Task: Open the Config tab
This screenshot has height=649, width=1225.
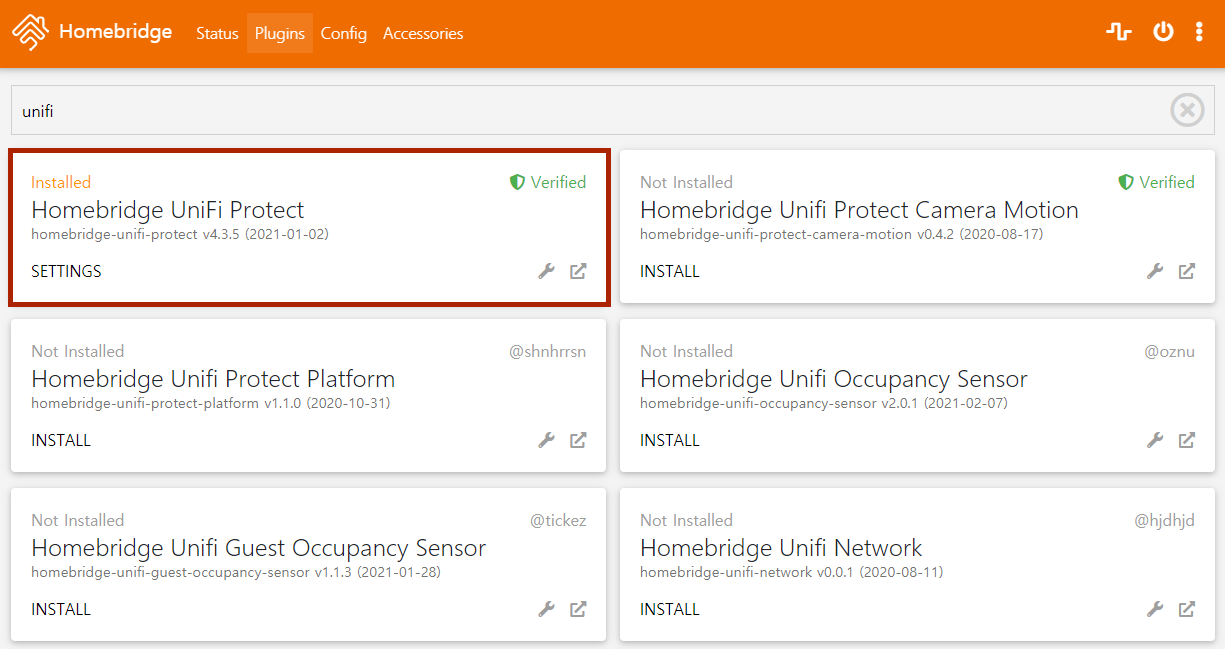Action: tap(344, 33)
